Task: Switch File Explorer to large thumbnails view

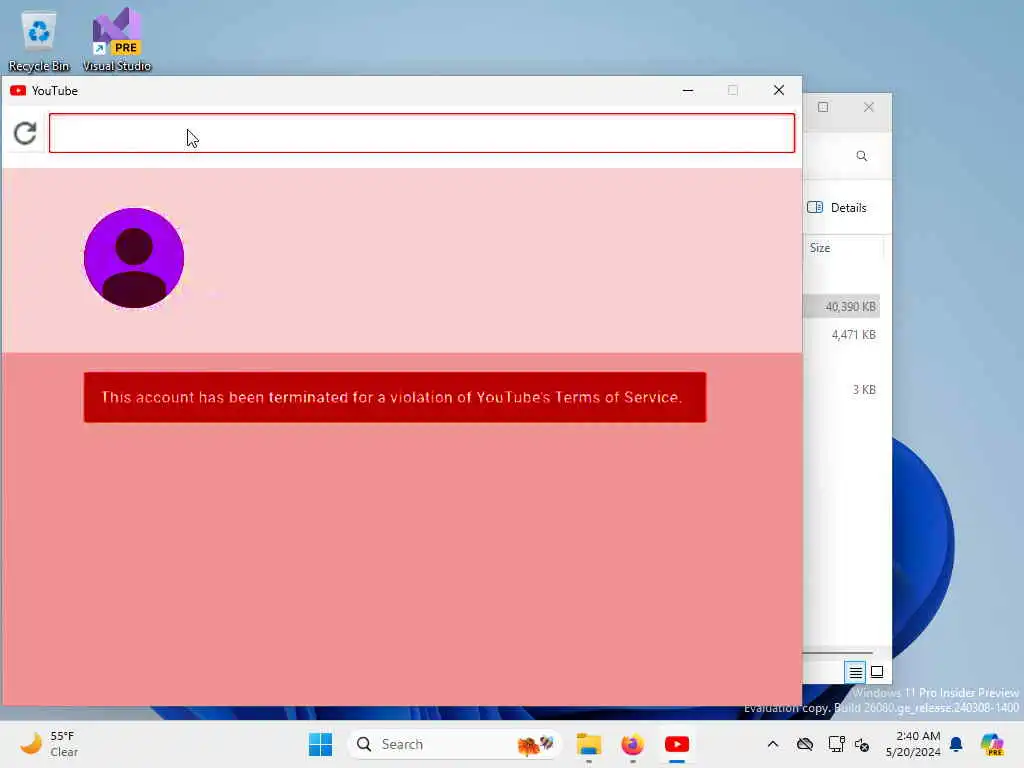Action: click(x=877, y=672)
